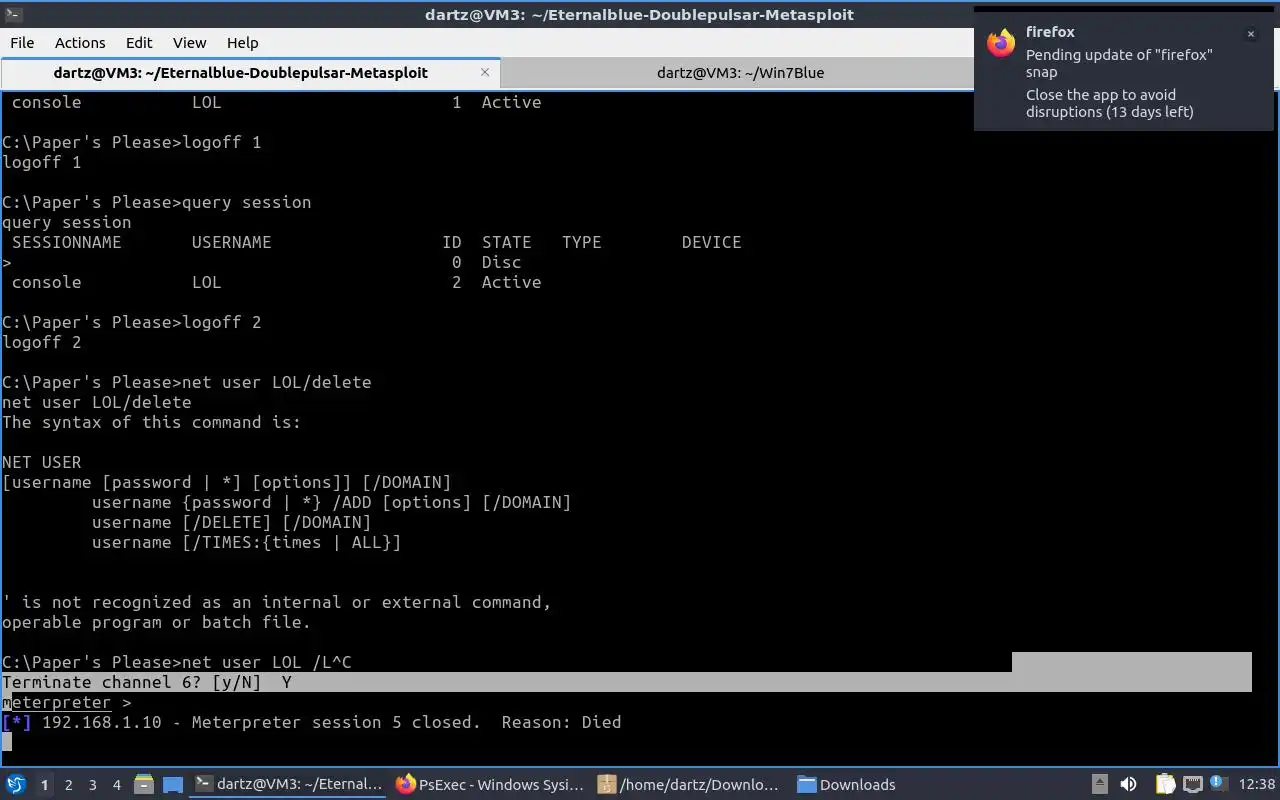Switch to workspace 2
This screenshot has width=1280, height=800.
[68, 785]
